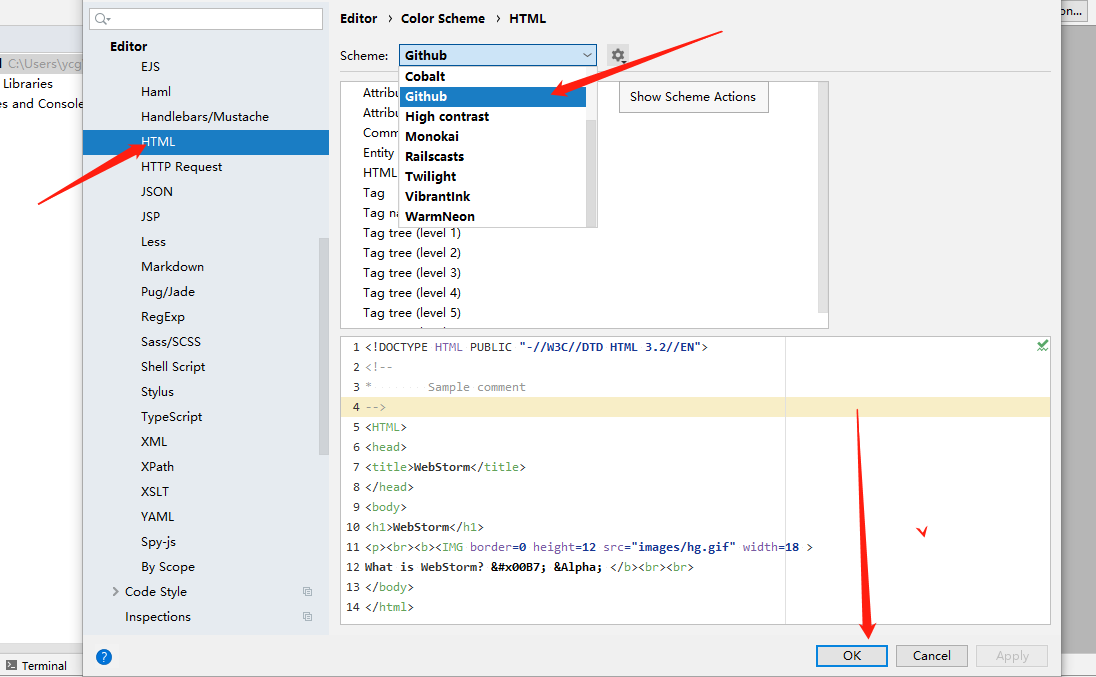Select the Railscasts scheme

click(x=492, y=156)
